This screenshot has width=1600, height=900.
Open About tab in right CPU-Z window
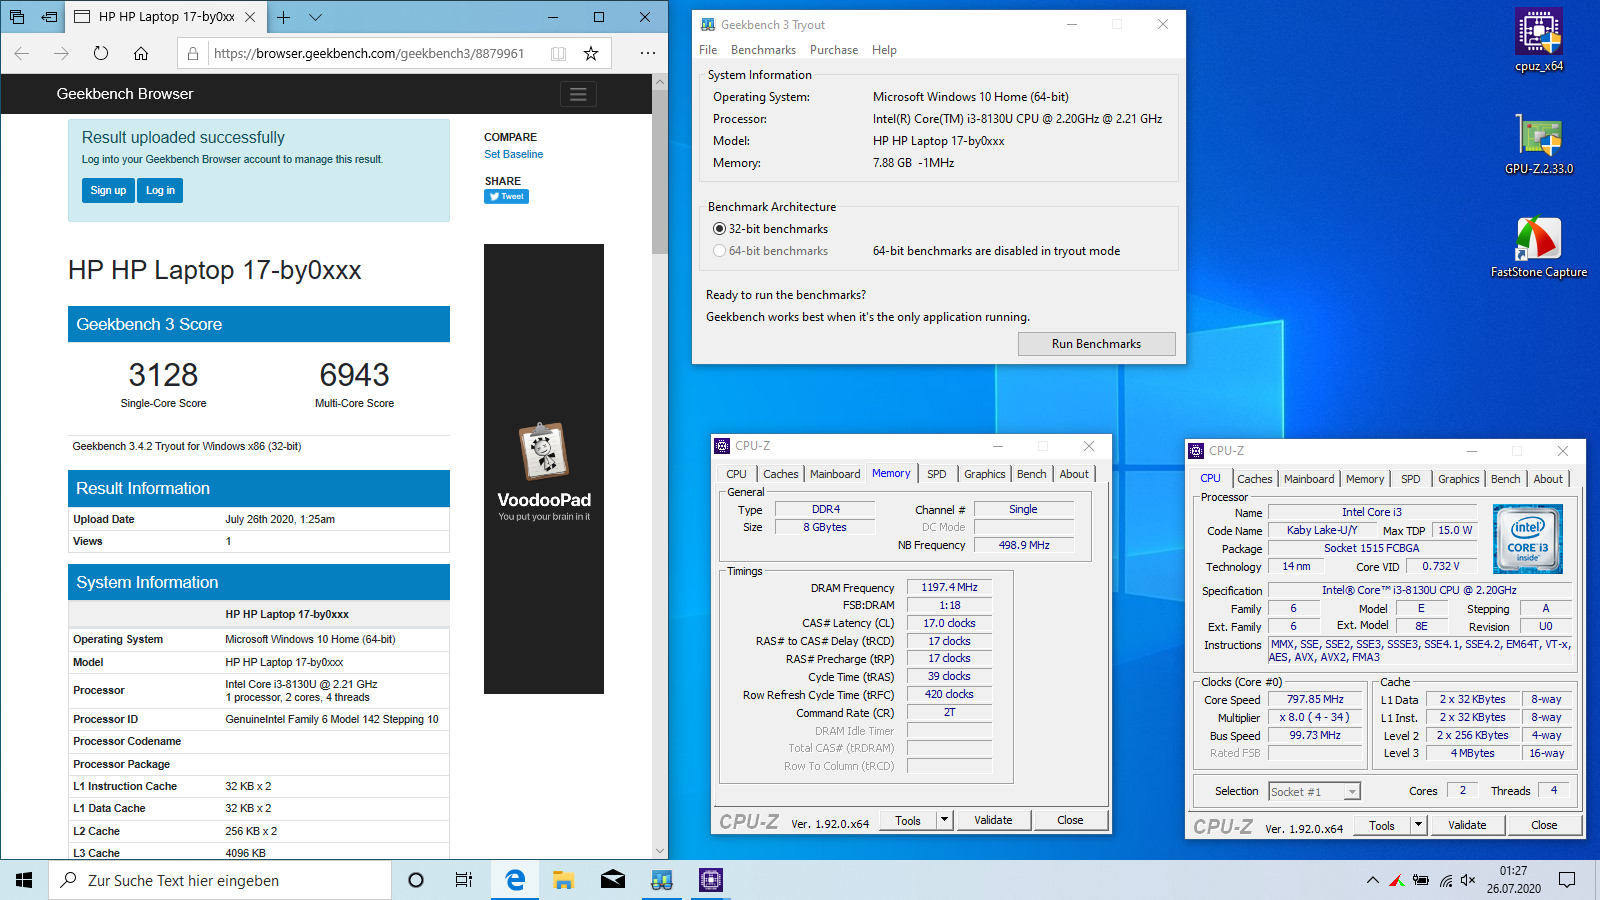tap(1548, 479)
